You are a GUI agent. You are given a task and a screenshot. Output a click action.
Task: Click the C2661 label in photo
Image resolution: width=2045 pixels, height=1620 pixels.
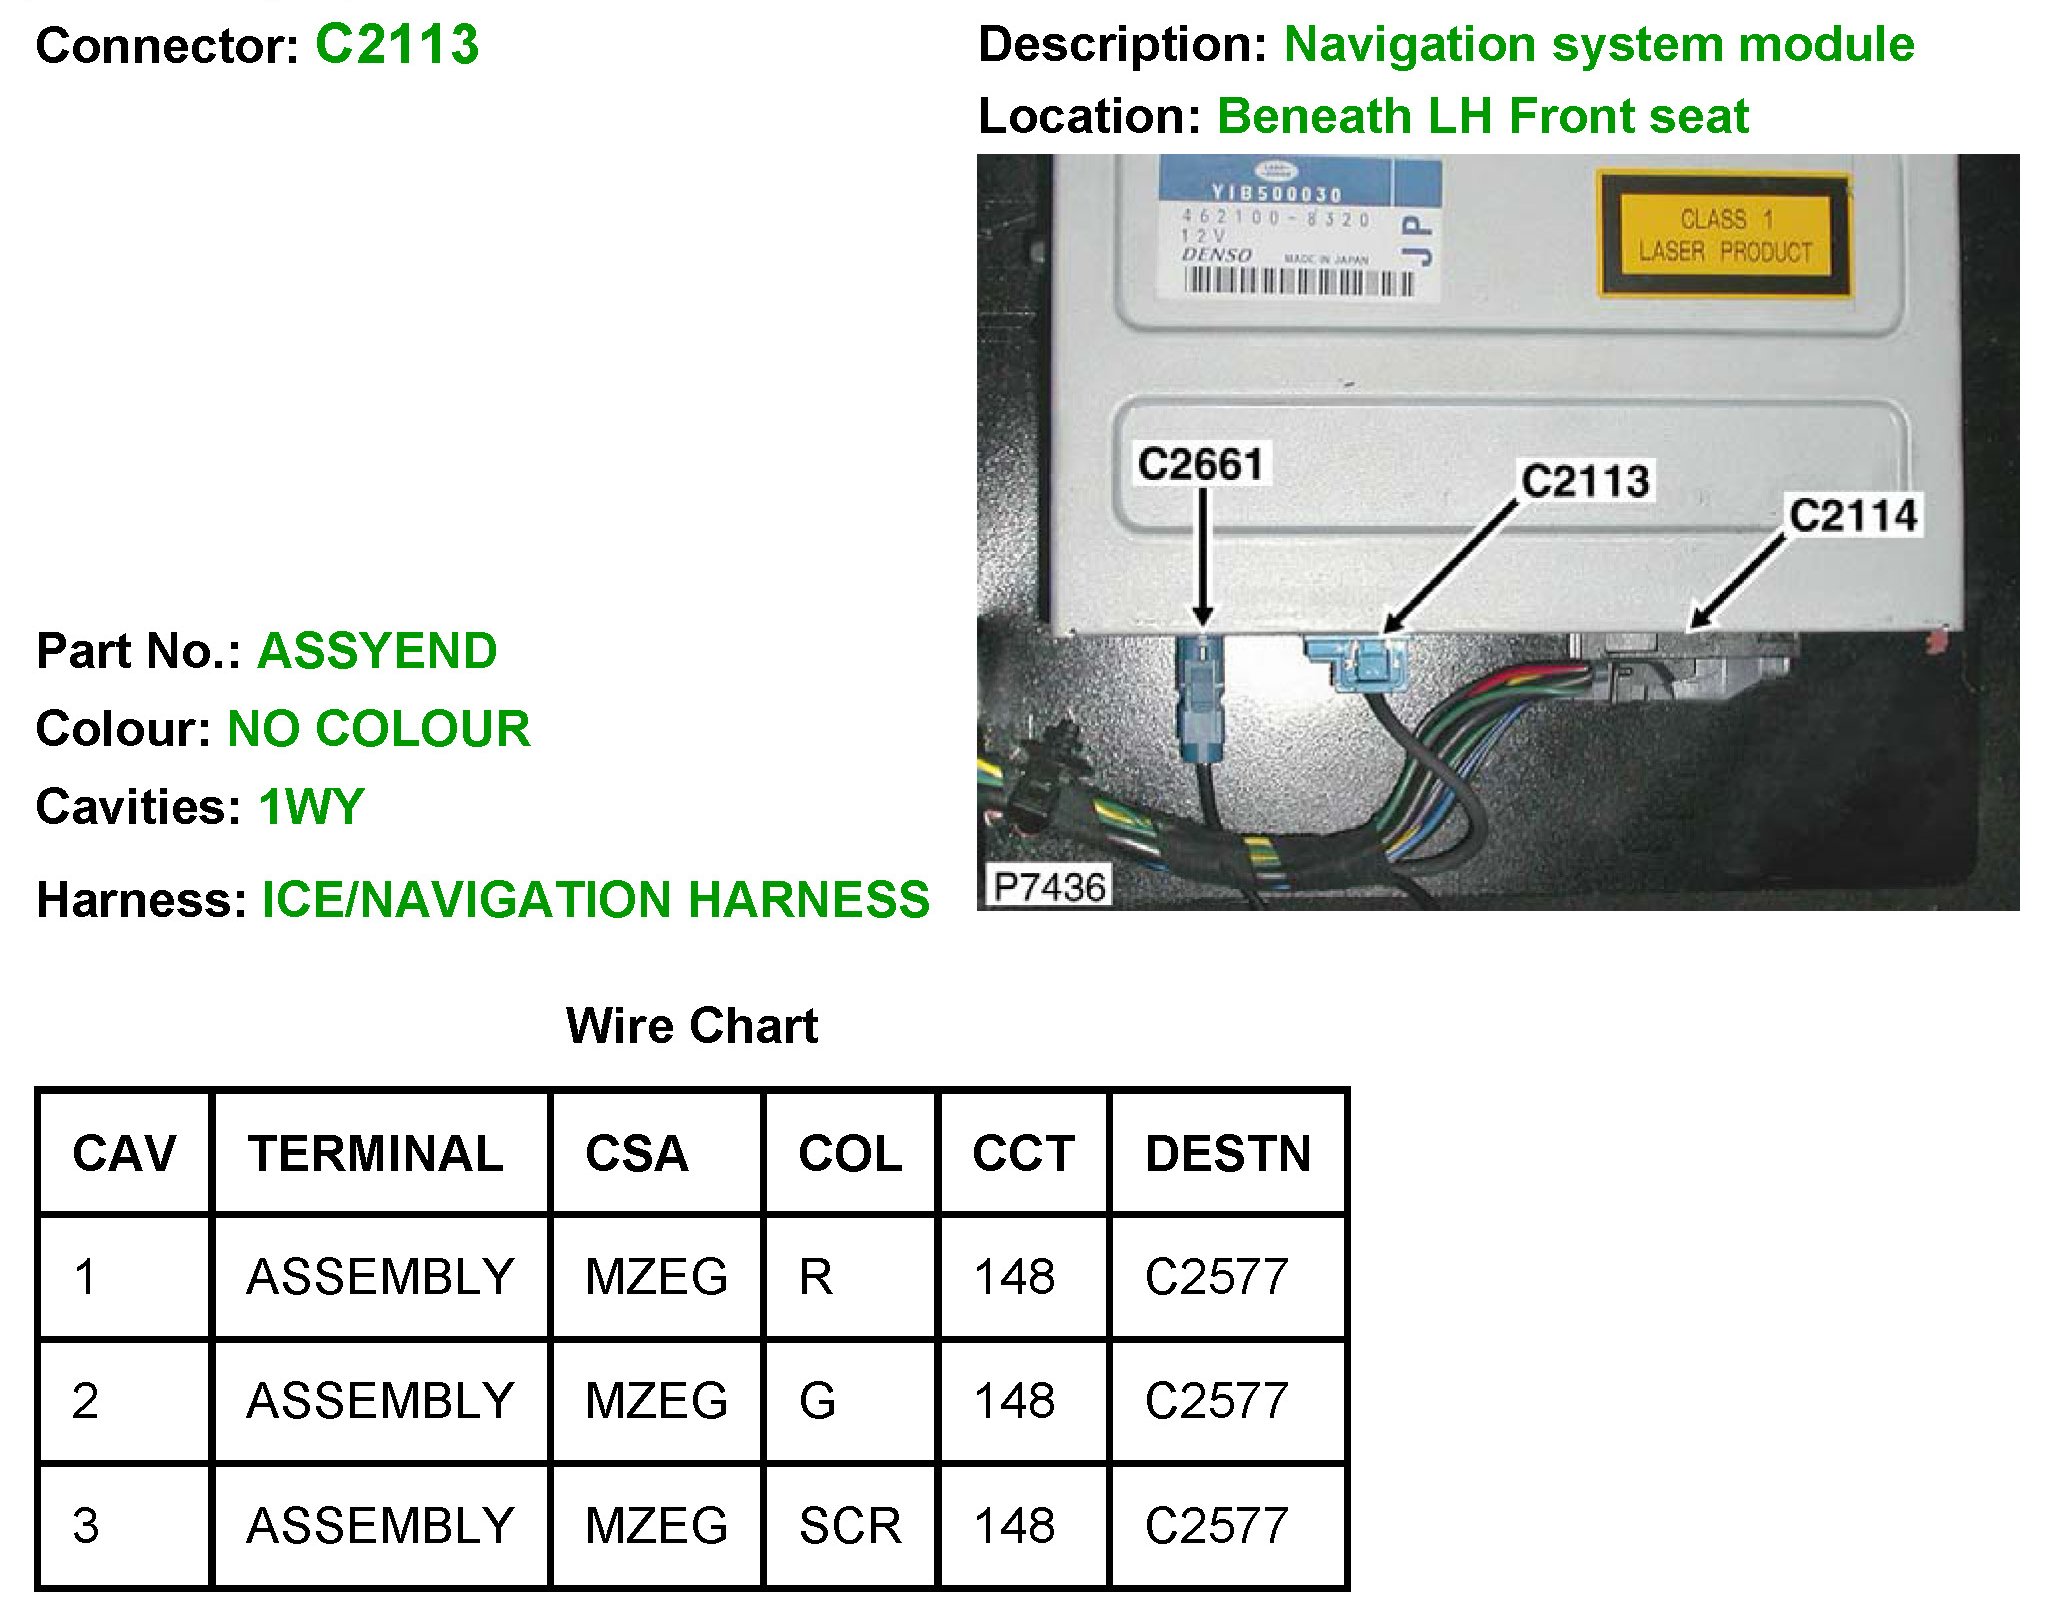click(x=1201, y=464)
